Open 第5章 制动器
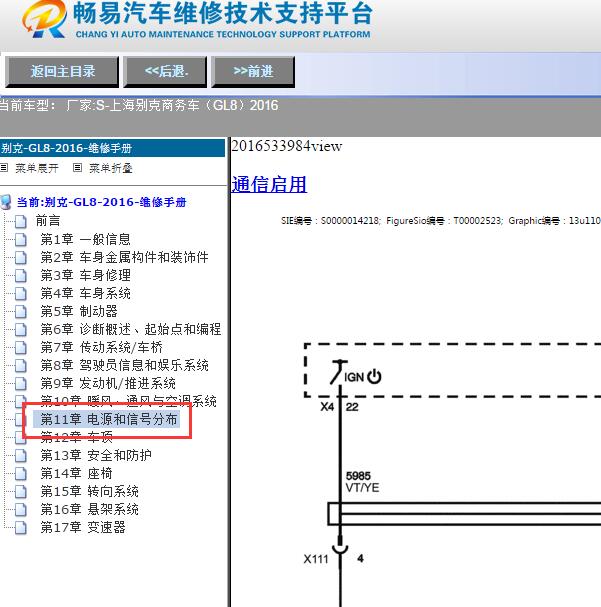Image resolution: width=601 pixels, height=607 pixels. (79, 311)
